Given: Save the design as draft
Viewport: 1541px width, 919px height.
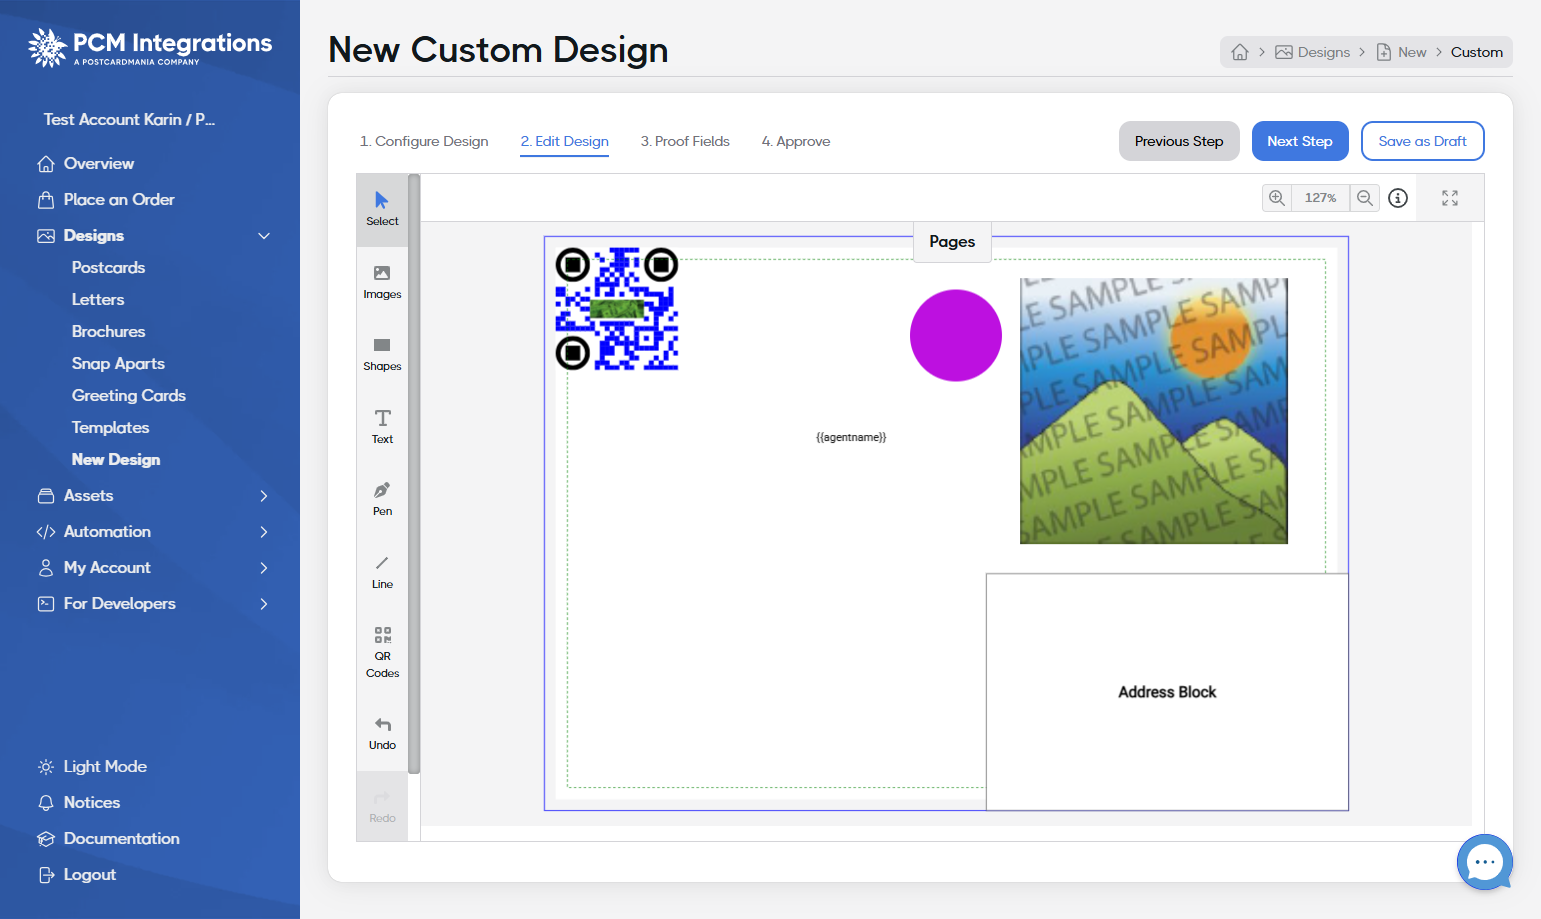Looking at the screenshot, I should coord(1422,141).
